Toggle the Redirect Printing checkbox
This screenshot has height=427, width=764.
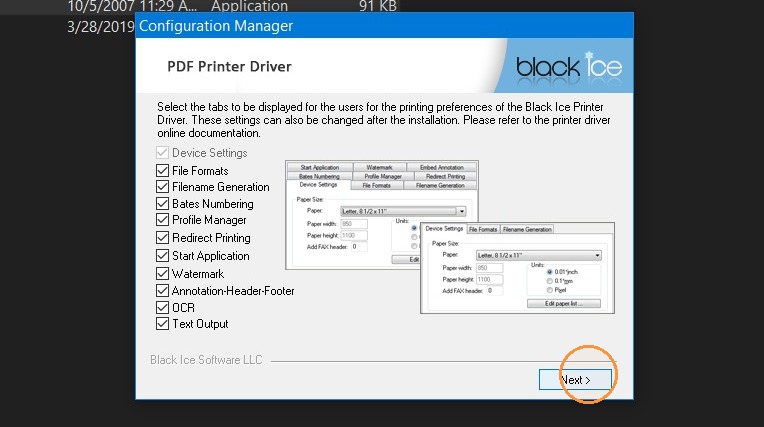[x=162, y=238]
